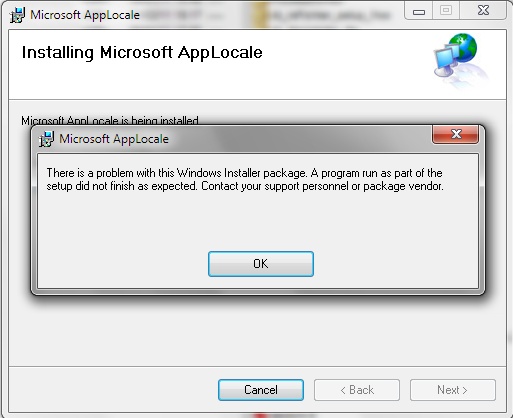513x418 pixels.
Task: Click the installer icon in error dialog title
Action: pyautogui.click(x=46, y=139)
